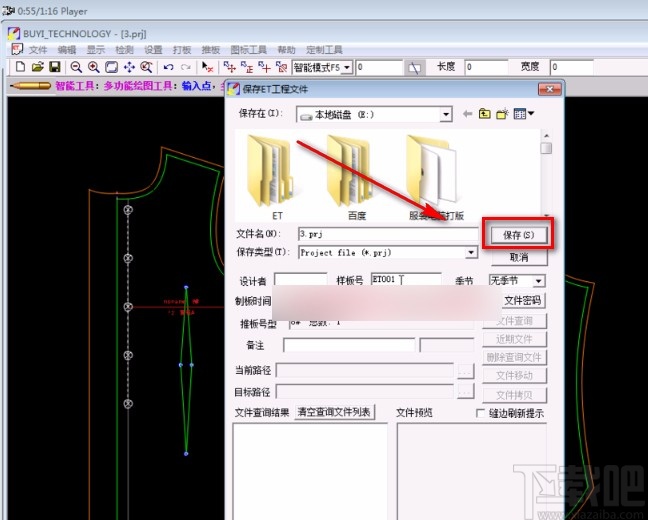Select the snap icon with 正 symbol
Image resolution: width=648 pixels, height=520 pixels.
coord(247,67)
